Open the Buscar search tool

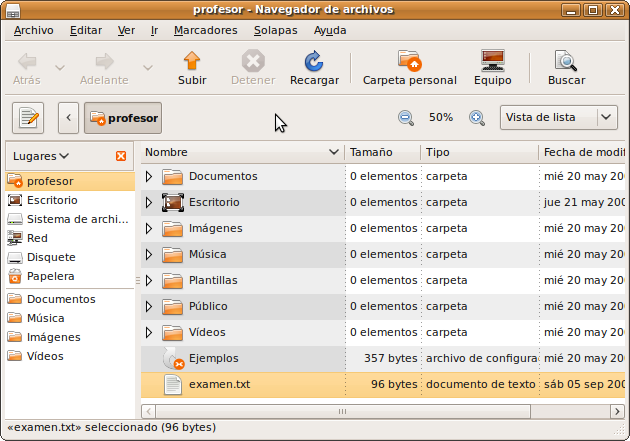[x=566, y=61]
